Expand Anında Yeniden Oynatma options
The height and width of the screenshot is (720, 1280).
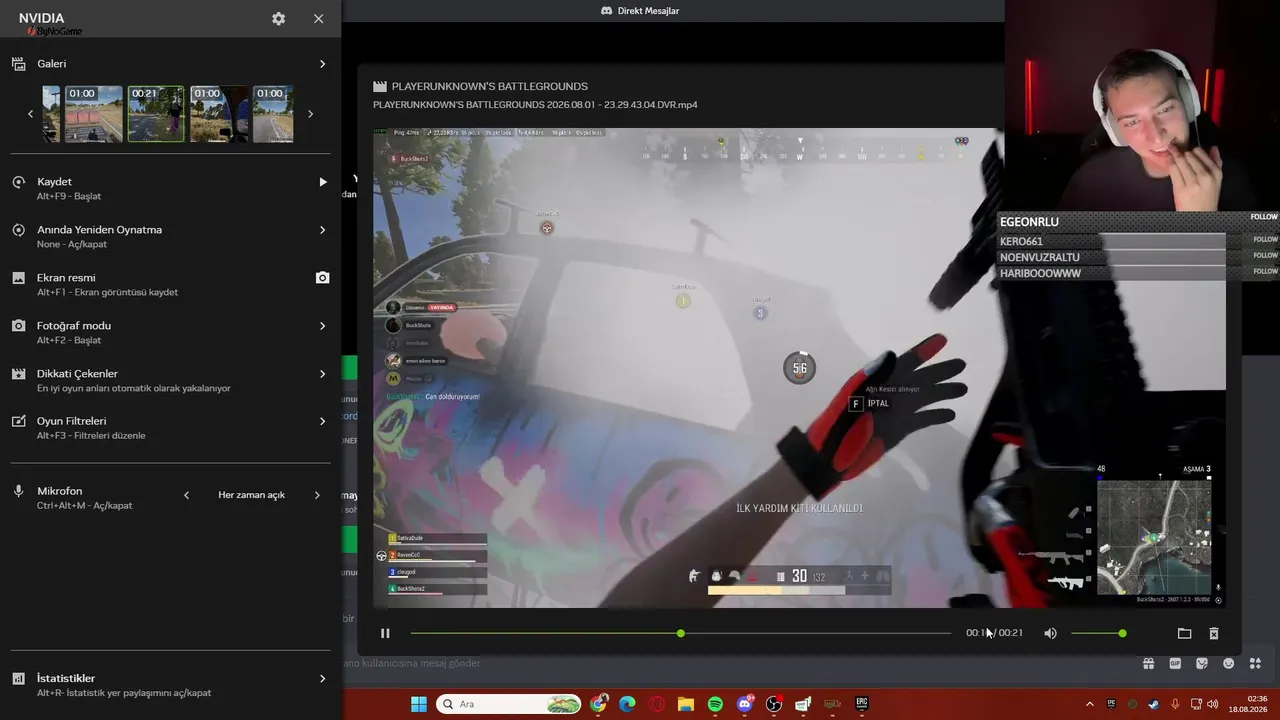(322, 230)
